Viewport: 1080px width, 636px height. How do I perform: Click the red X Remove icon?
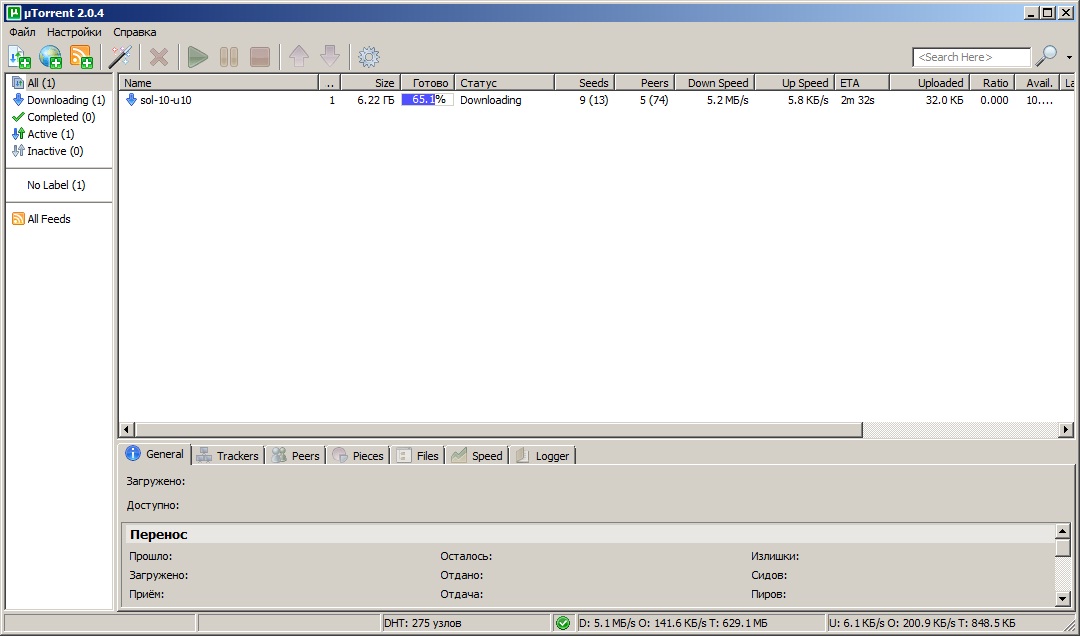tap(159, 57)
